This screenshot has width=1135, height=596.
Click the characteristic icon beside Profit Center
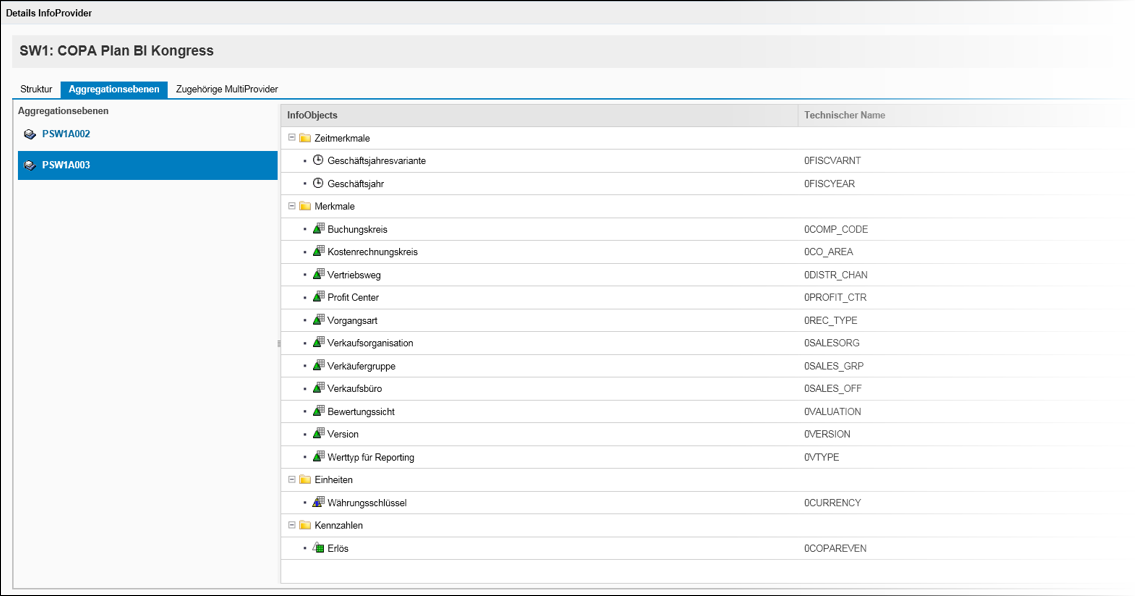click(318, 297)
